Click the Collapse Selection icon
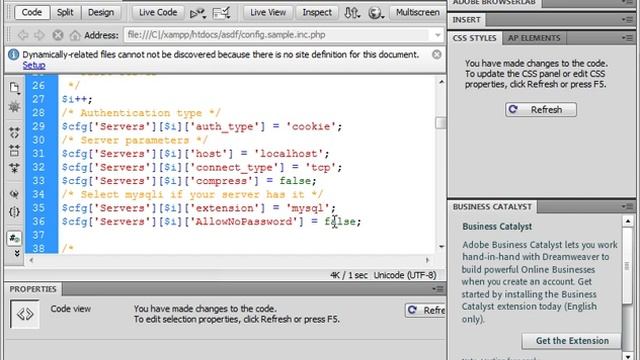 click(14, 151)
